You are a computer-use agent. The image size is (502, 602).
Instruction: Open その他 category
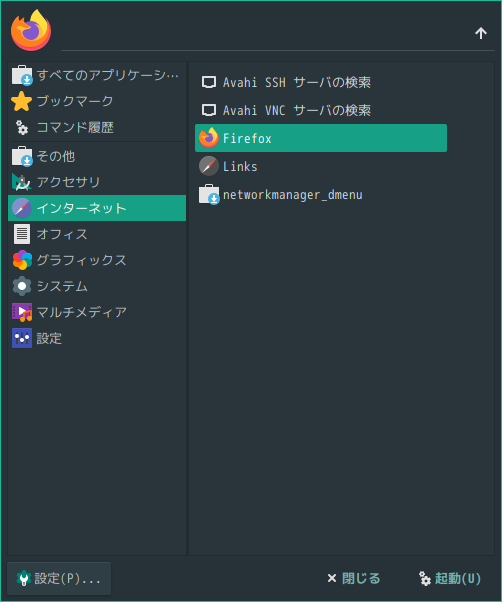(97, 156)
